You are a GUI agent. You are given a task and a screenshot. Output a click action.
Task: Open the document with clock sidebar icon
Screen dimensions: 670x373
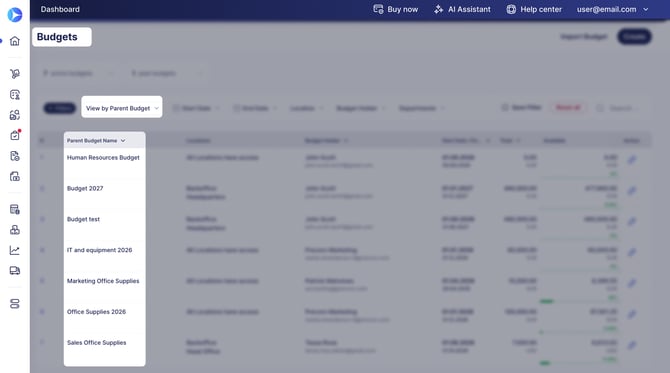15,156
